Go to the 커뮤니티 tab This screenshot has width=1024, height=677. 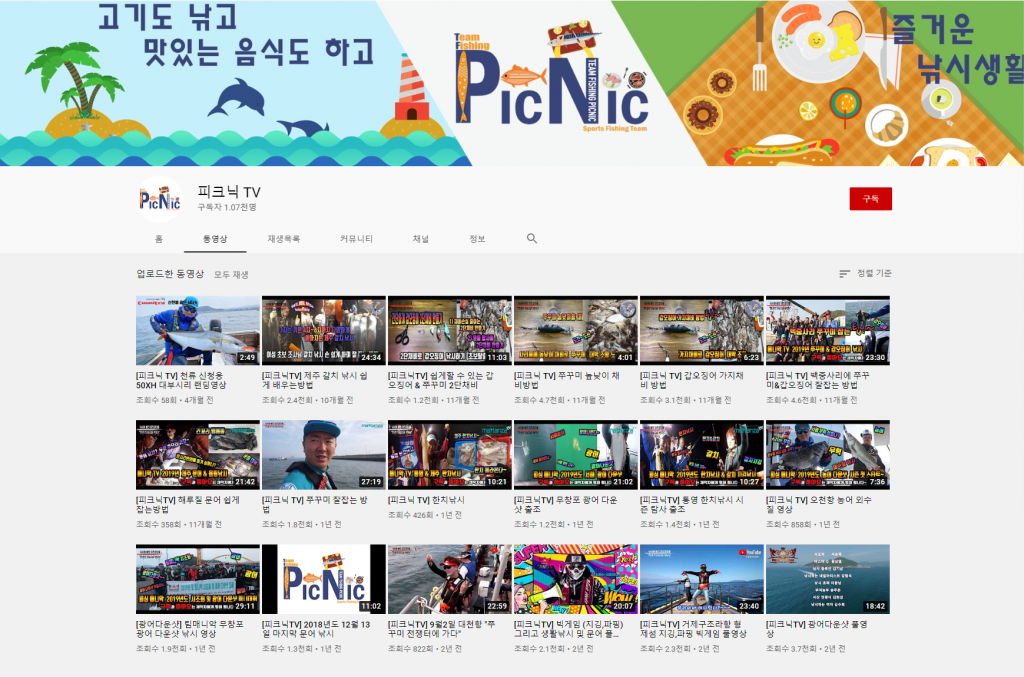(356, 239)
